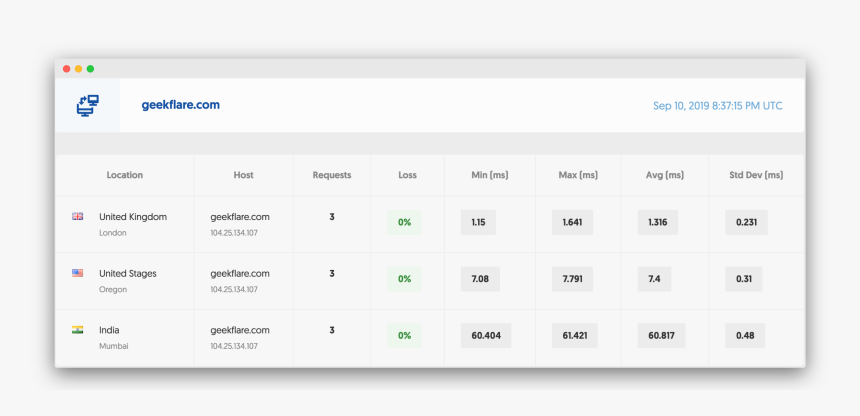
Task: Sort by the Host column header
Action: [x=243, y=175]
